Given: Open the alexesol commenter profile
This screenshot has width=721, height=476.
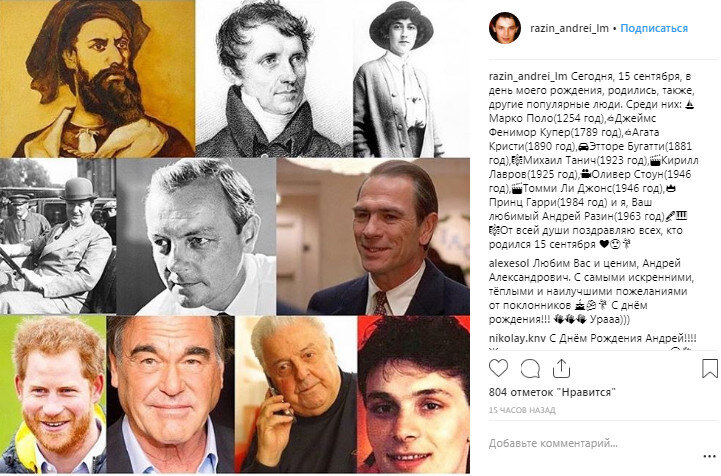Looking at the screenshot, I should (509, 264).
